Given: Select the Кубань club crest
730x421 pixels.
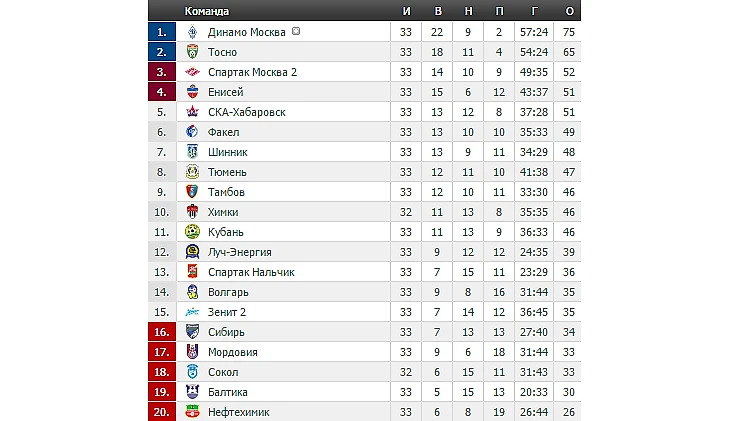Looking at the screenshot, I should click(192, 232).
